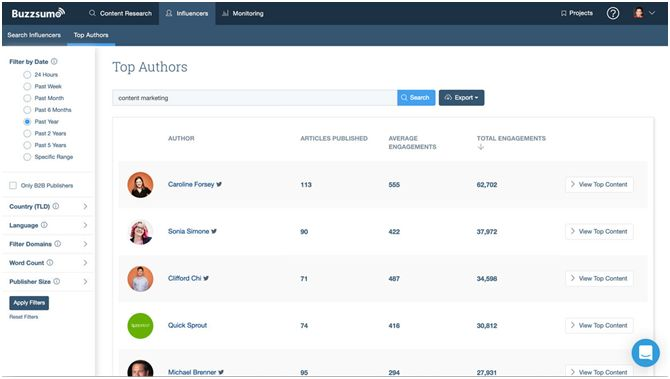Expand the Publisher Size filter
670x379 pixels.
(47, 282)
